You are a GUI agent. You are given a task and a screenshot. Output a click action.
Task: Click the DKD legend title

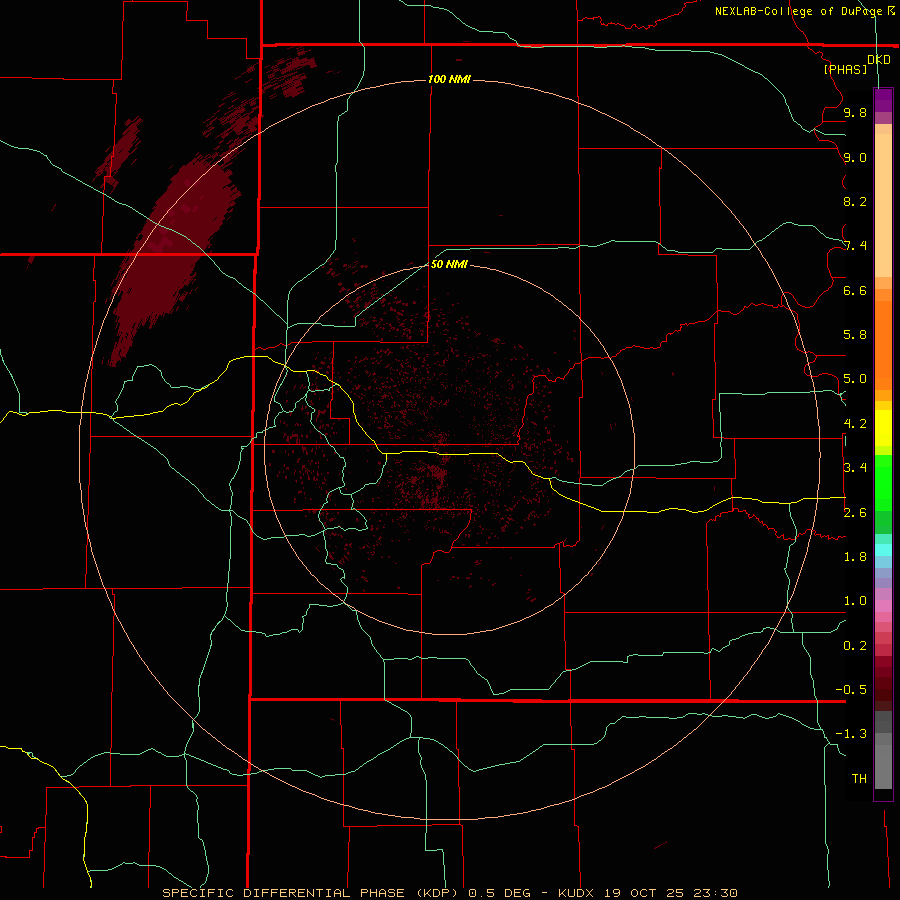[879, 60]
